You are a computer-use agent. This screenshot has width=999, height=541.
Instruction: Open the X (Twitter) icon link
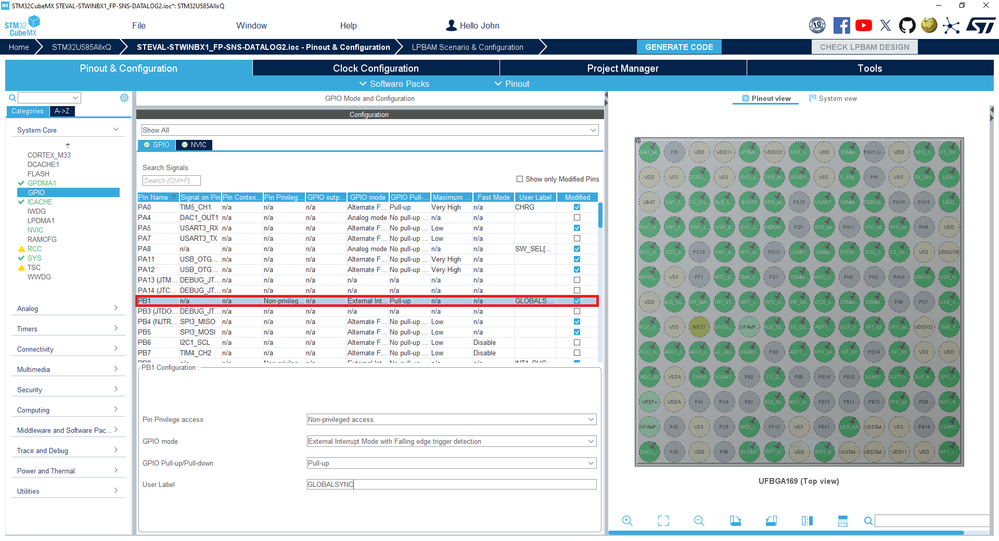(x=886, y=25)
